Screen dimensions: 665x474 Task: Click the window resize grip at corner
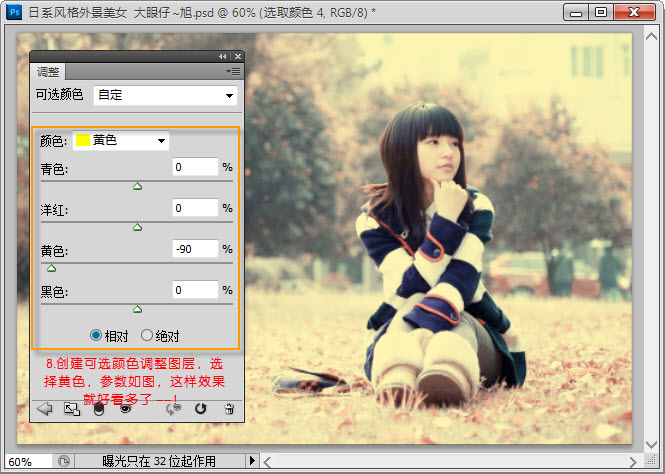click(x=651, y=460)
